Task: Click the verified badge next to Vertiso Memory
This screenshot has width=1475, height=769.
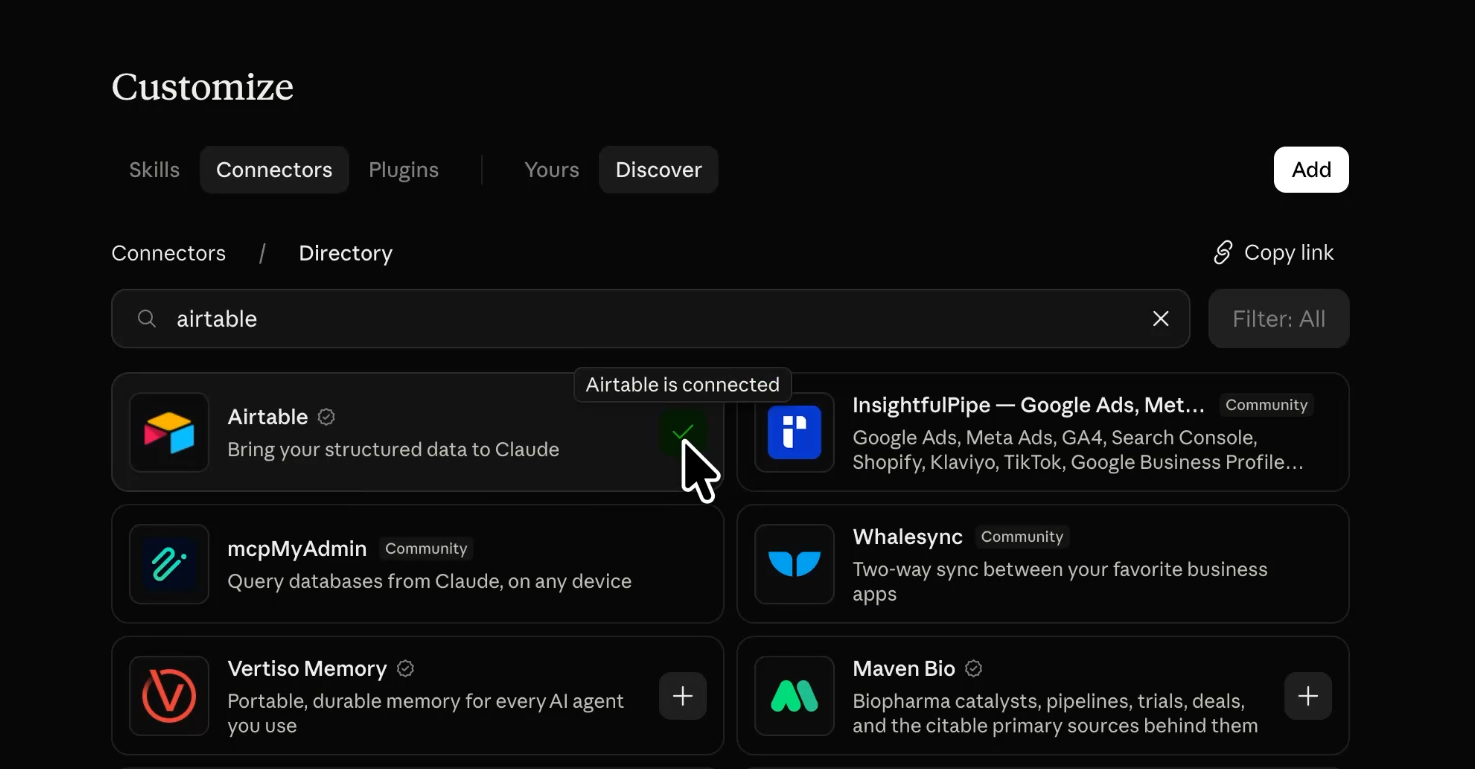Action: (405, 669)
